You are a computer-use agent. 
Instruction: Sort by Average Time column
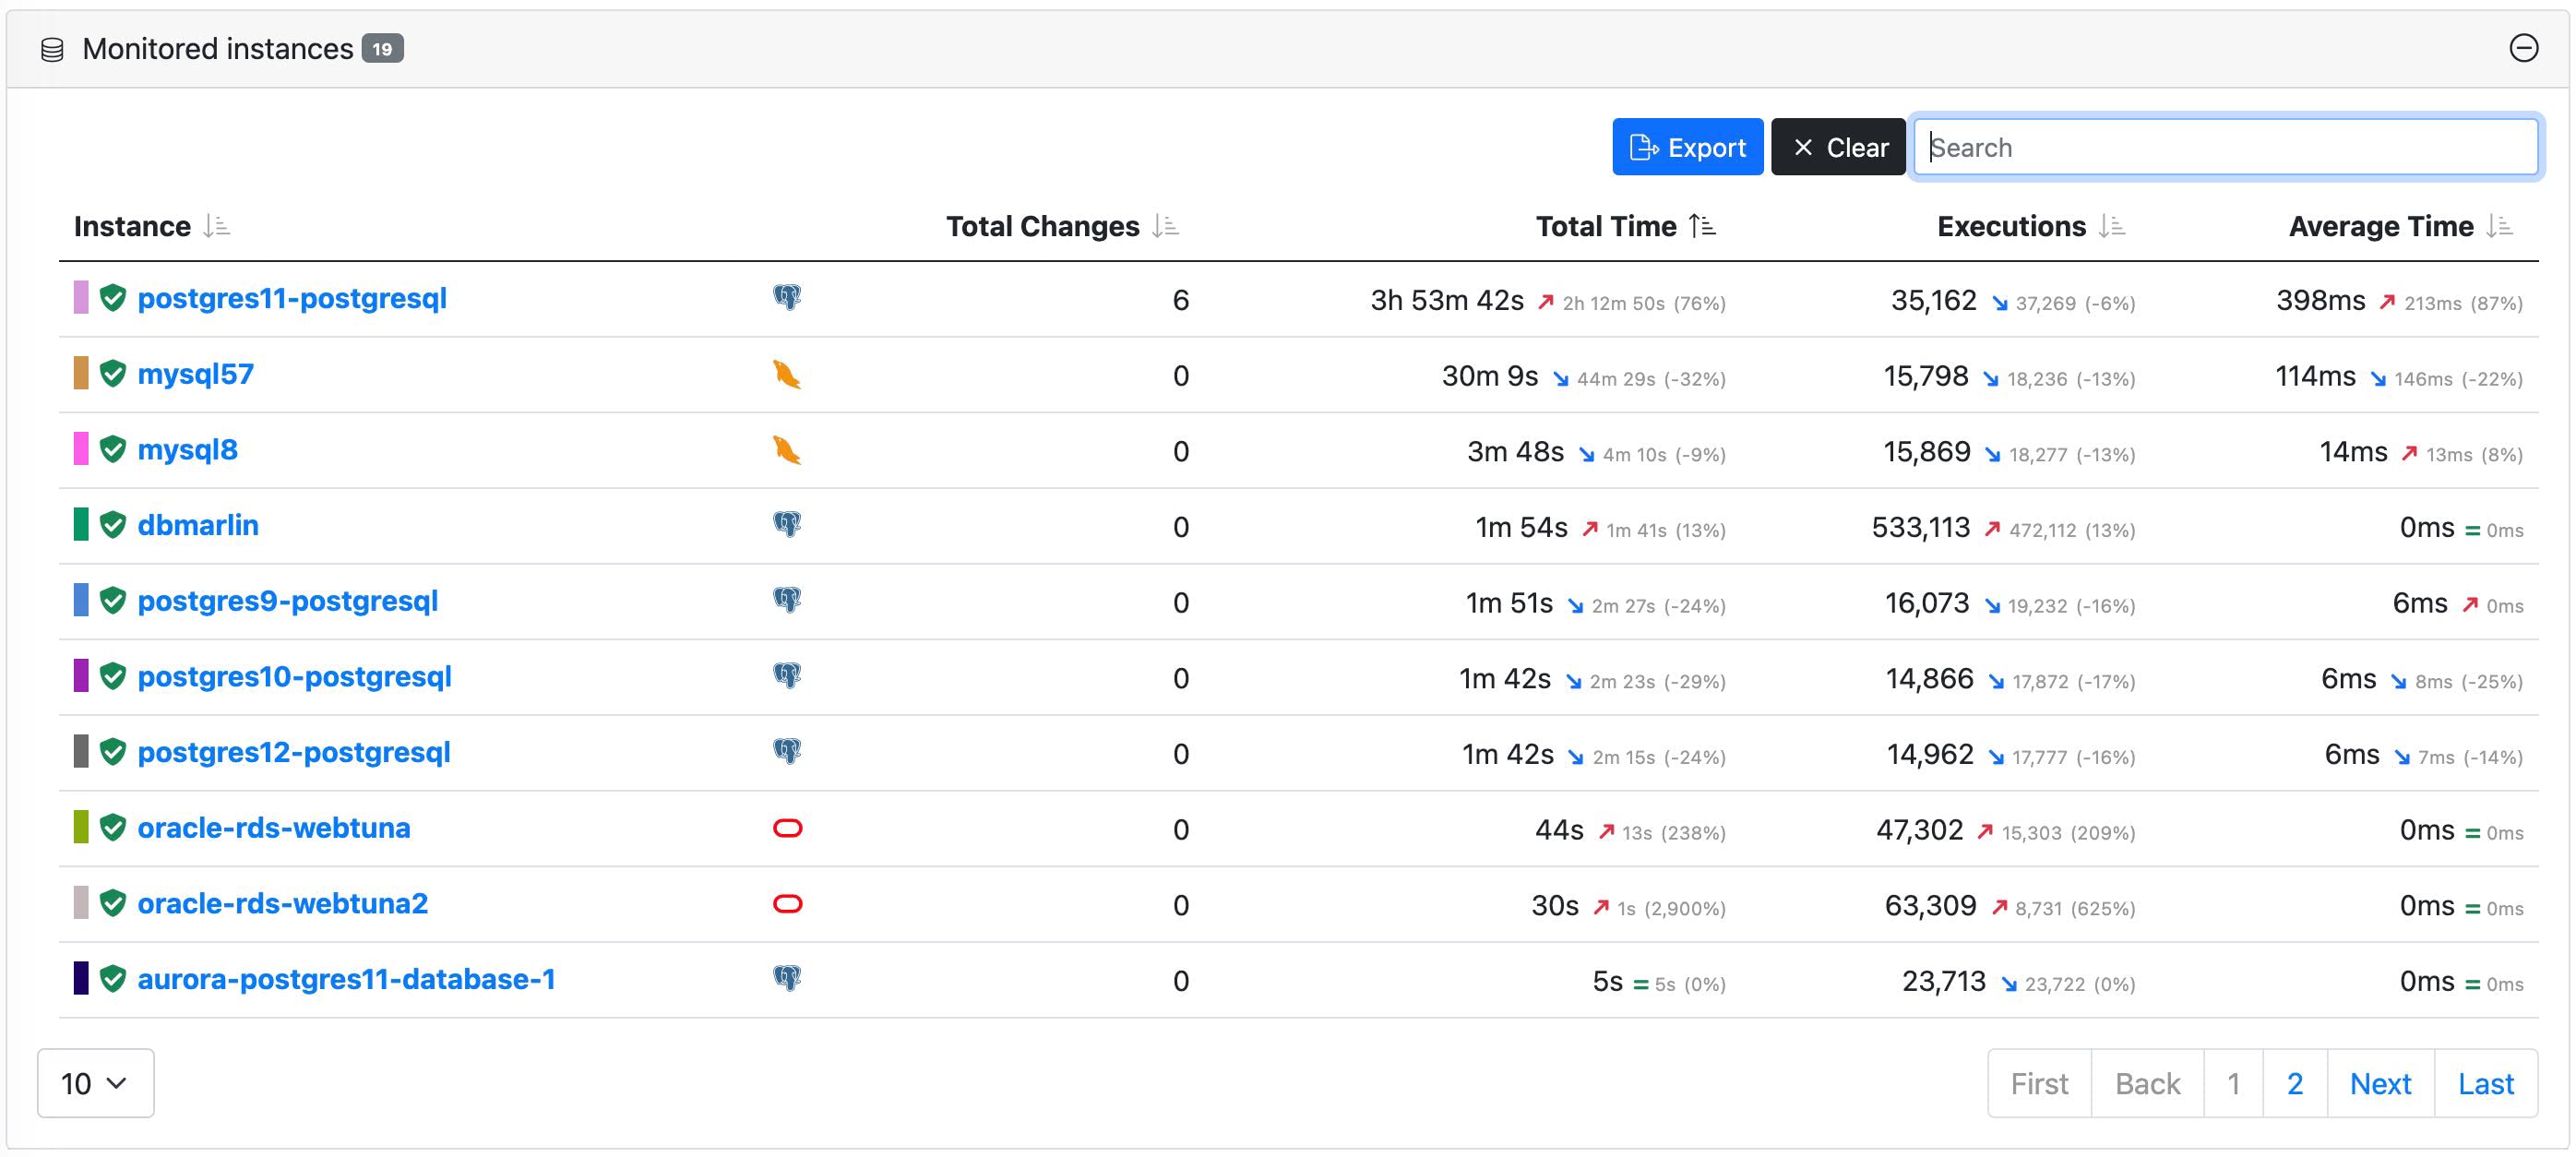pyautogui.click(x=2401, y=226)
